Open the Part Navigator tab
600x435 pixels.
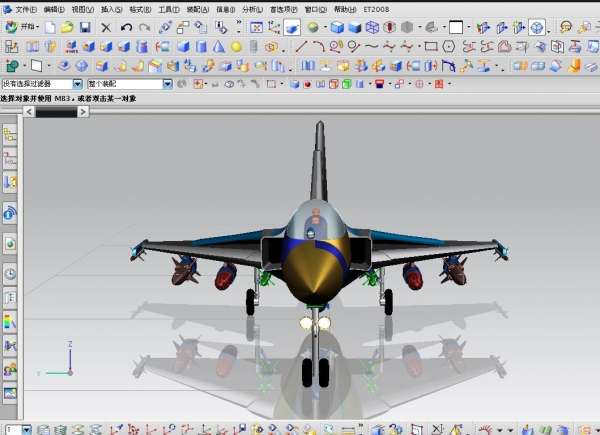(x=10, y=183)
